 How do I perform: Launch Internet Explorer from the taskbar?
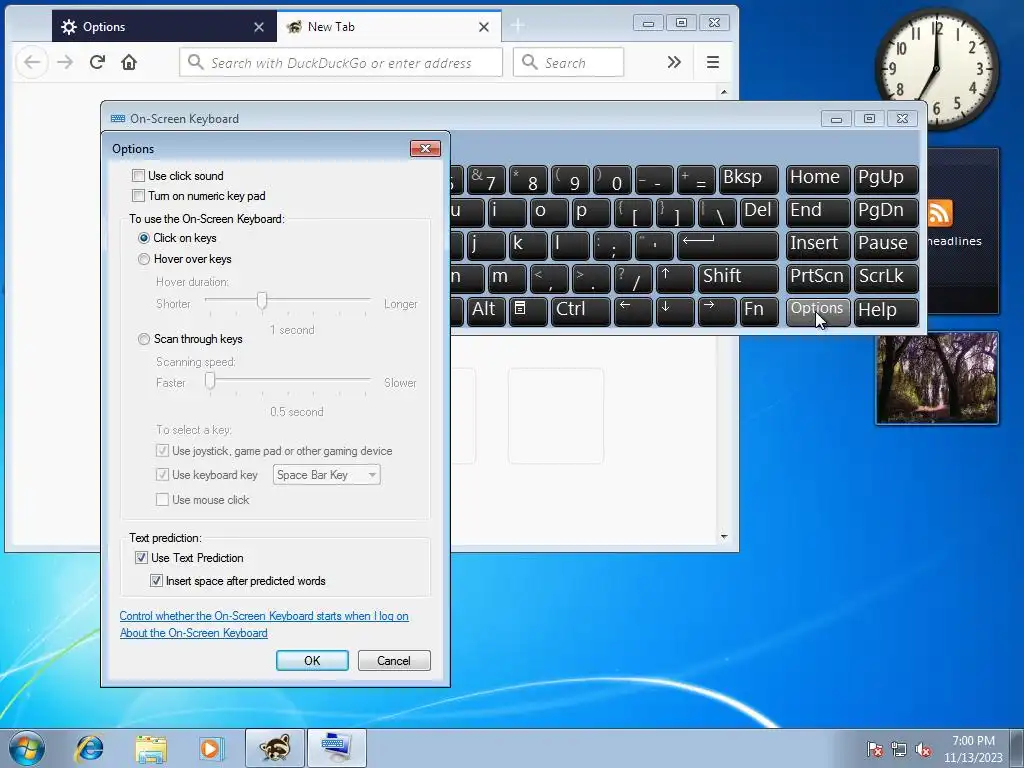point(89,748)
